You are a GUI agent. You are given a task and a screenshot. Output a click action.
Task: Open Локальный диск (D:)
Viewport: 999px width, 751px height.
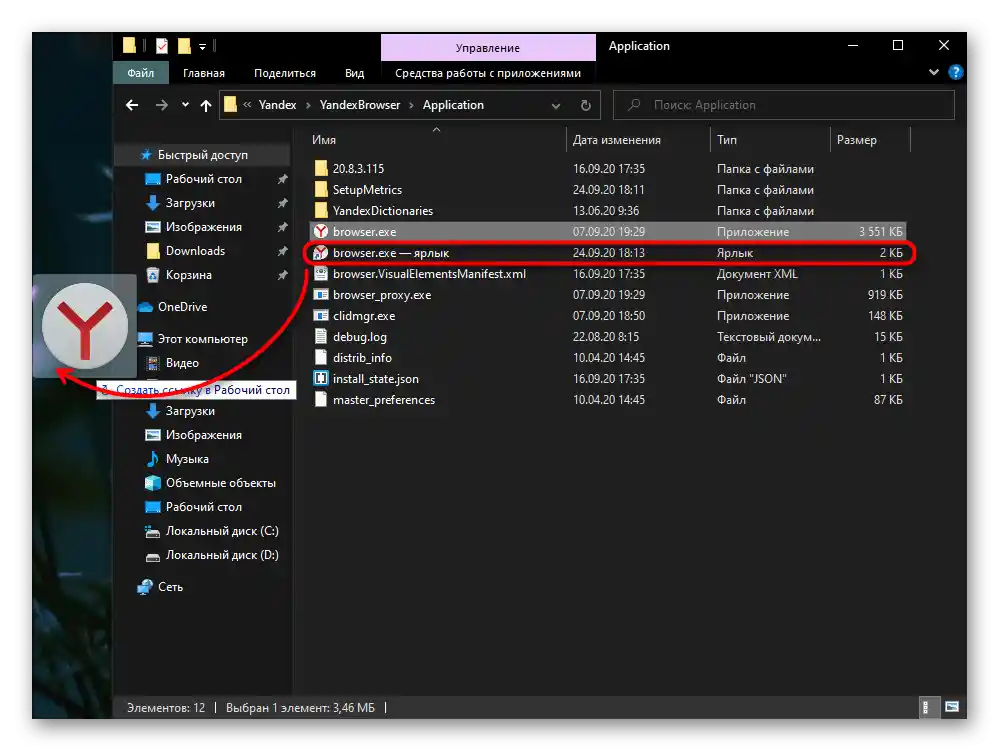pyautogui.click(x=222, y=555)
